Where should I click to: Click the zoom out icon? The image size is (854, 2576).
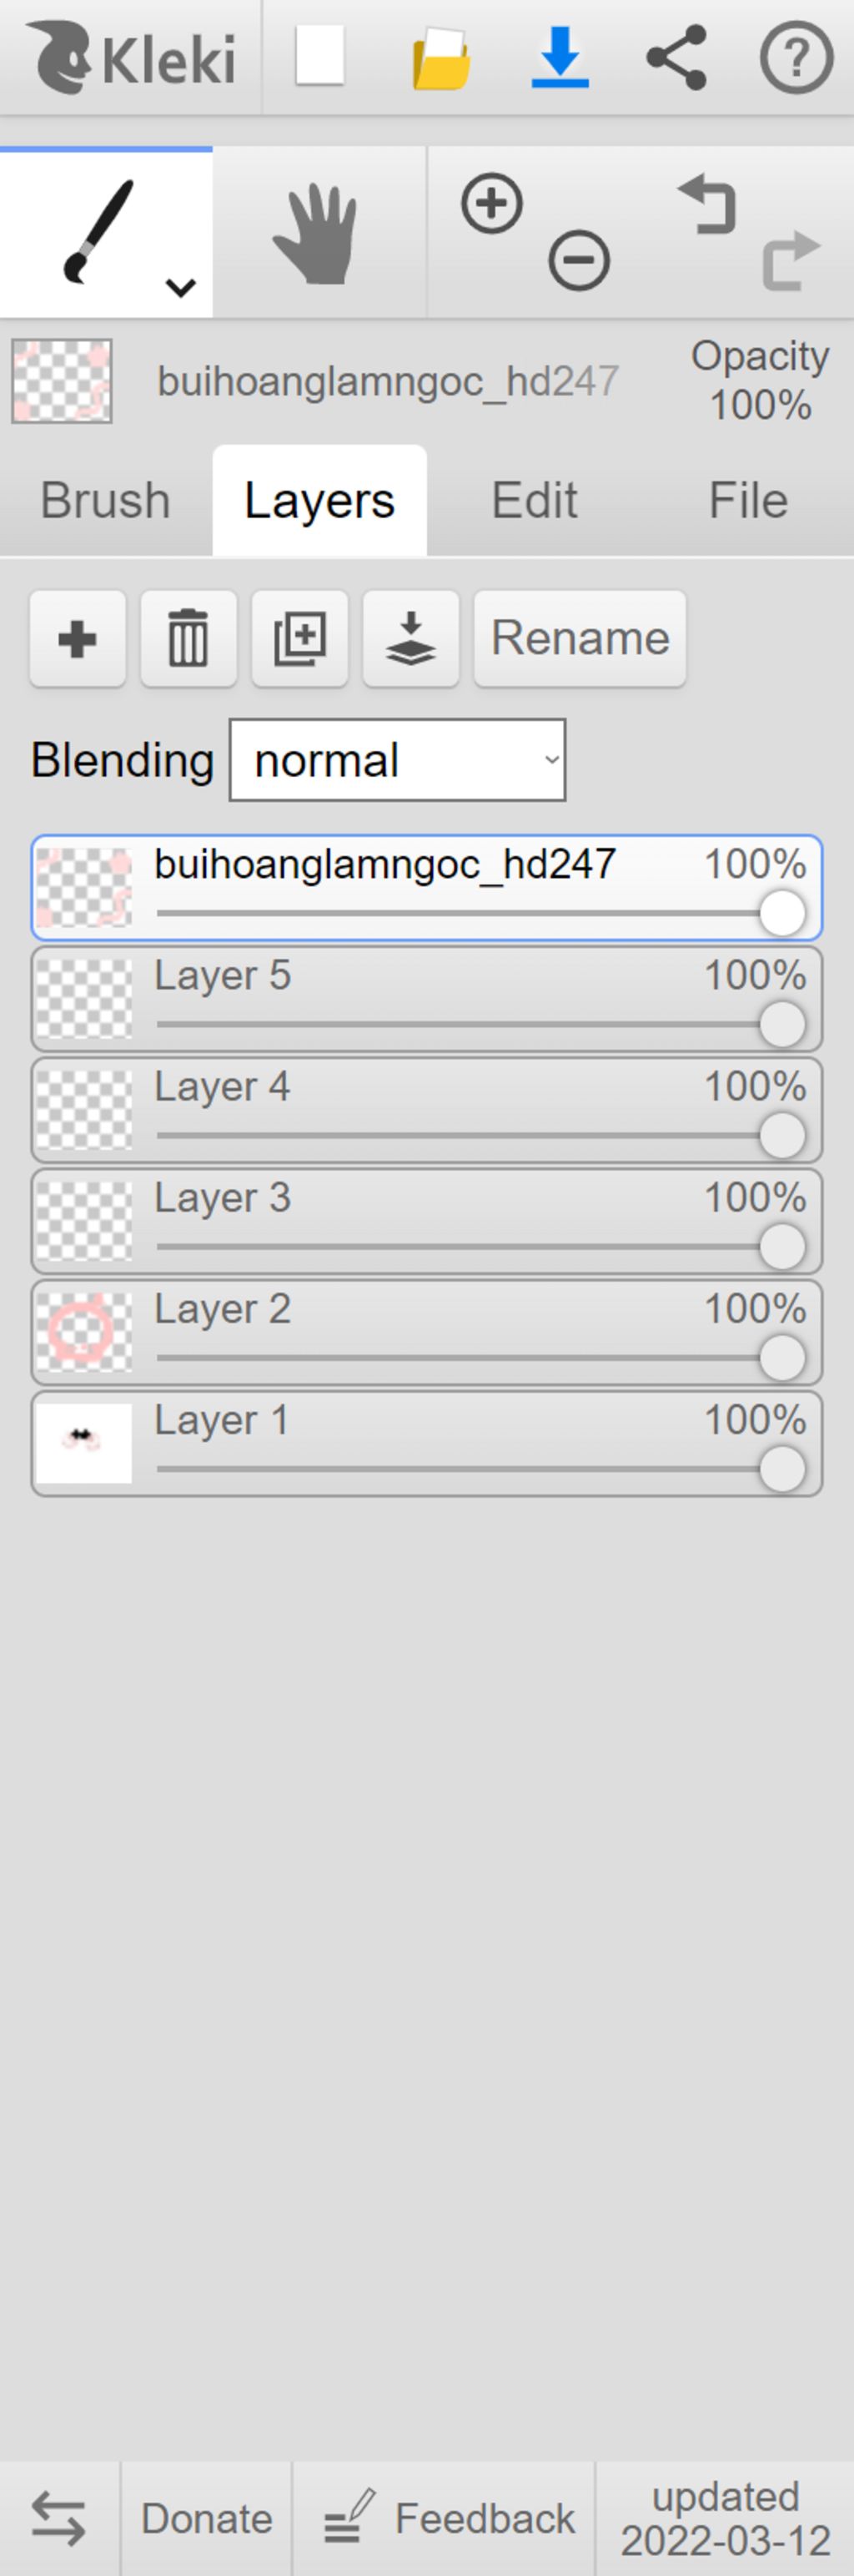tap(579, 261)
